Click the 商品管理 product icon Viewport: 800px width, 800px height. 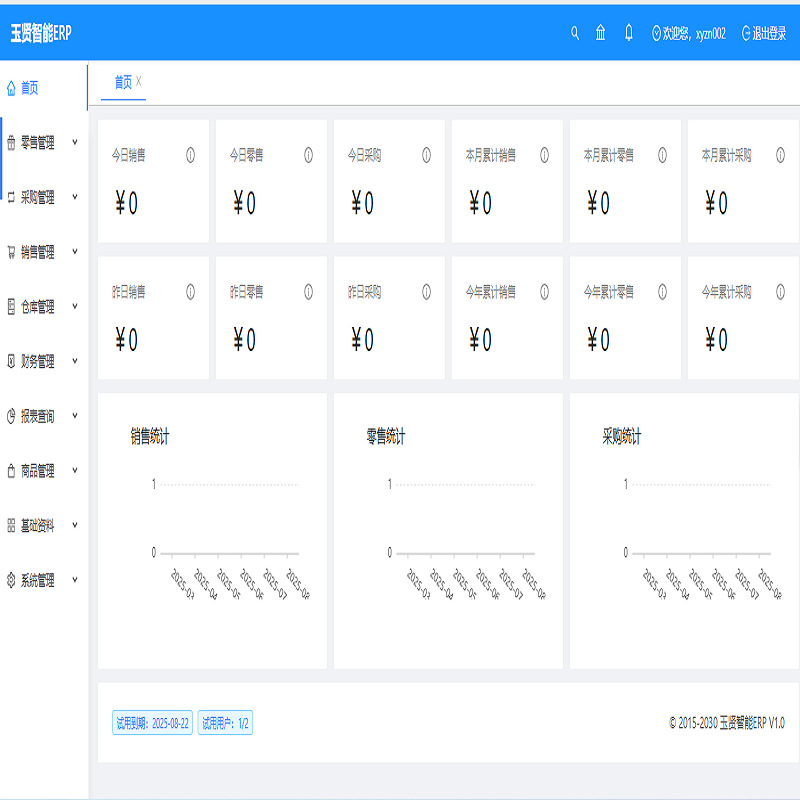(13, 472)
